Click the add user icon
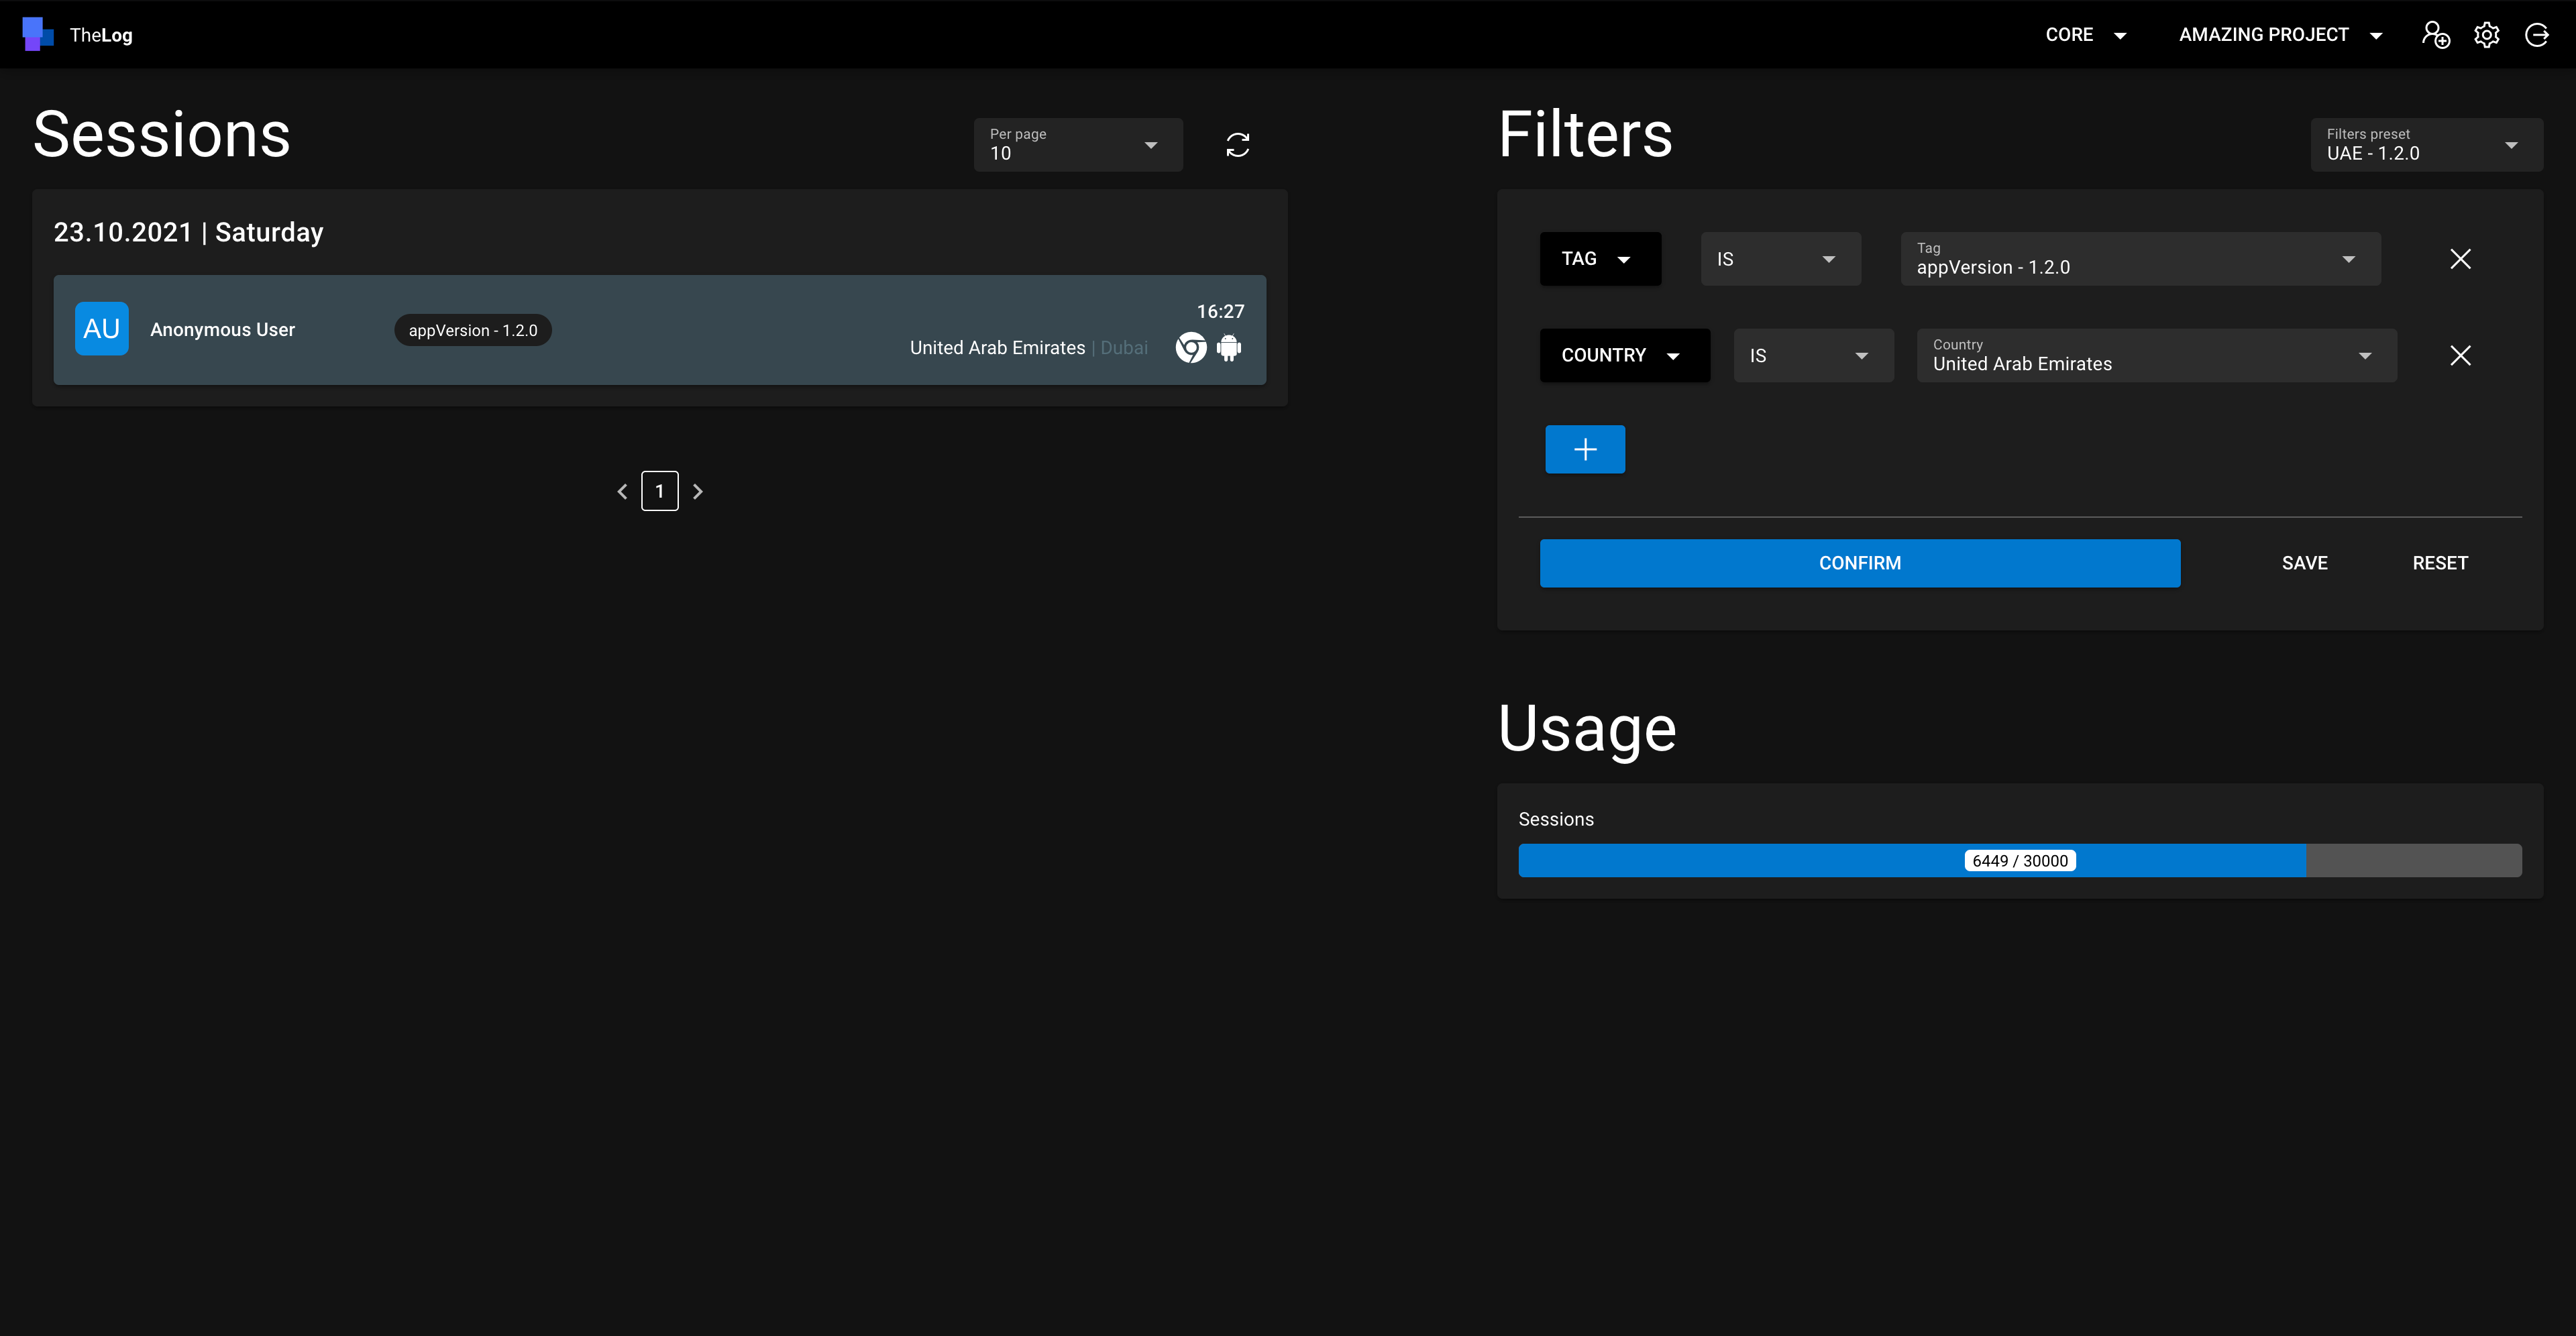2576x1336 pixels. (2435, 35)
